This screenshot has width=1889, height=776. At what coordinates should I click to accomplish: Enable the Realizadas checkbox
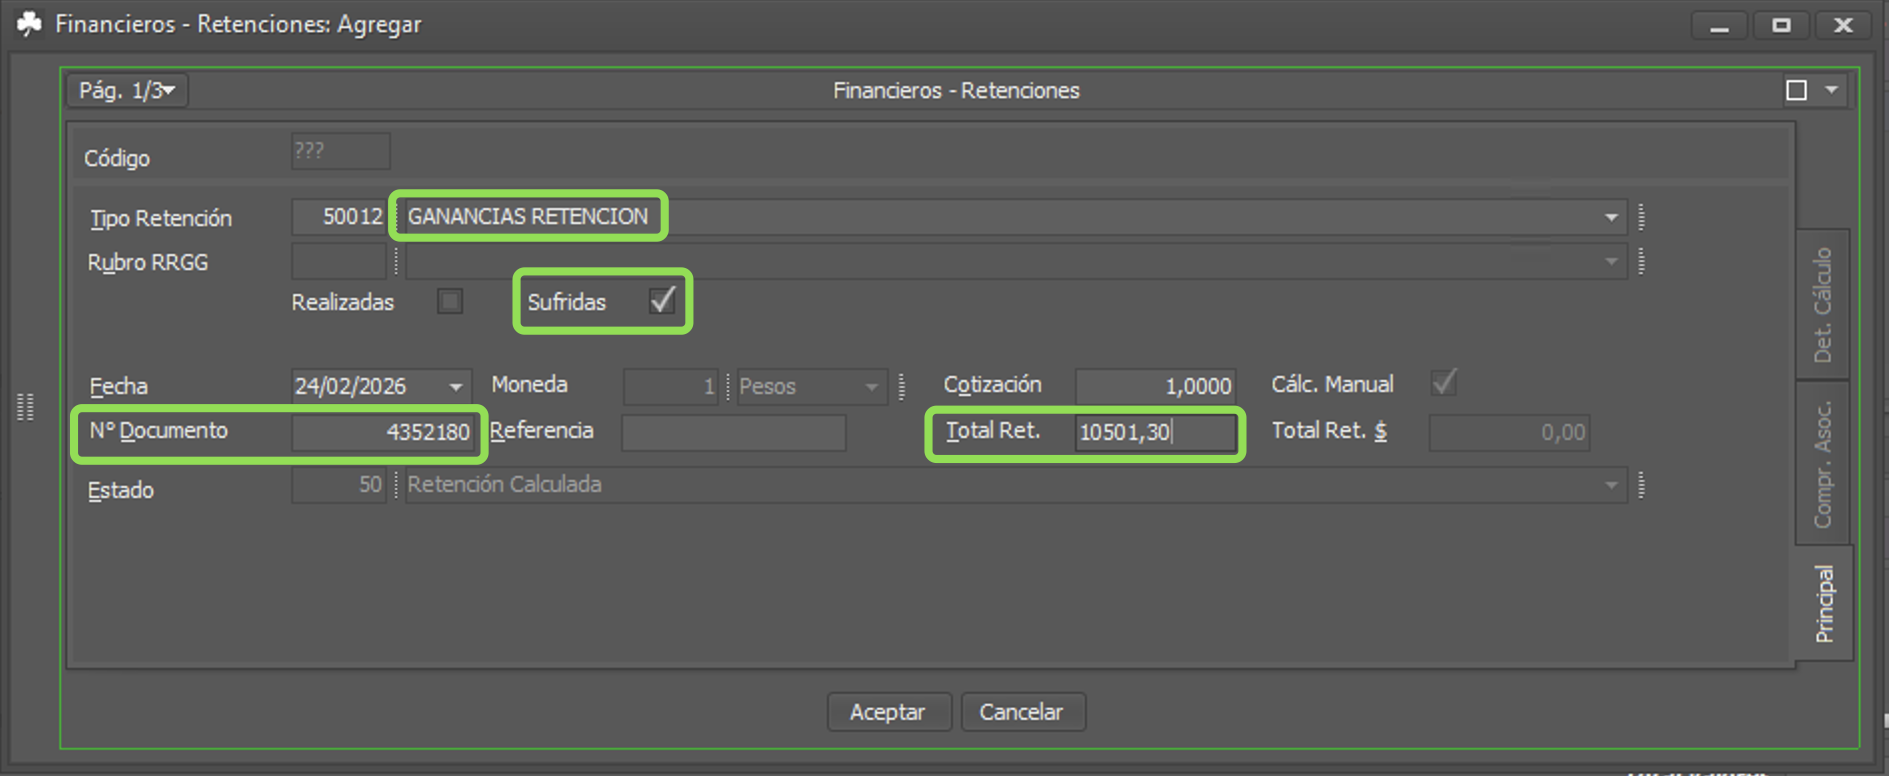[450, 302]
